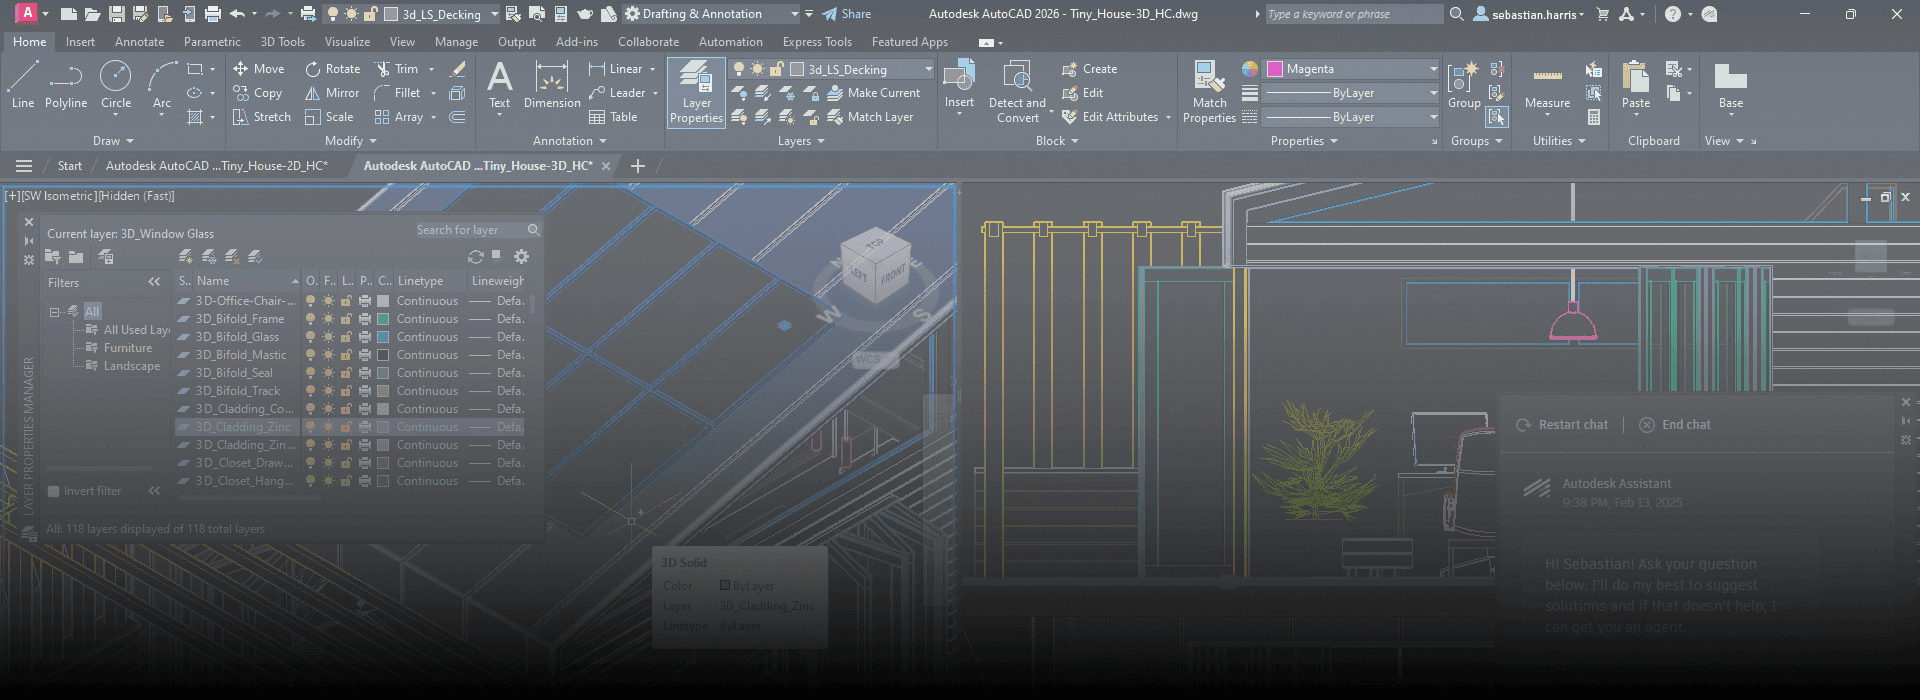
Task: Switch to the Annotate ribbon tab
Action: tap(139, 42)
